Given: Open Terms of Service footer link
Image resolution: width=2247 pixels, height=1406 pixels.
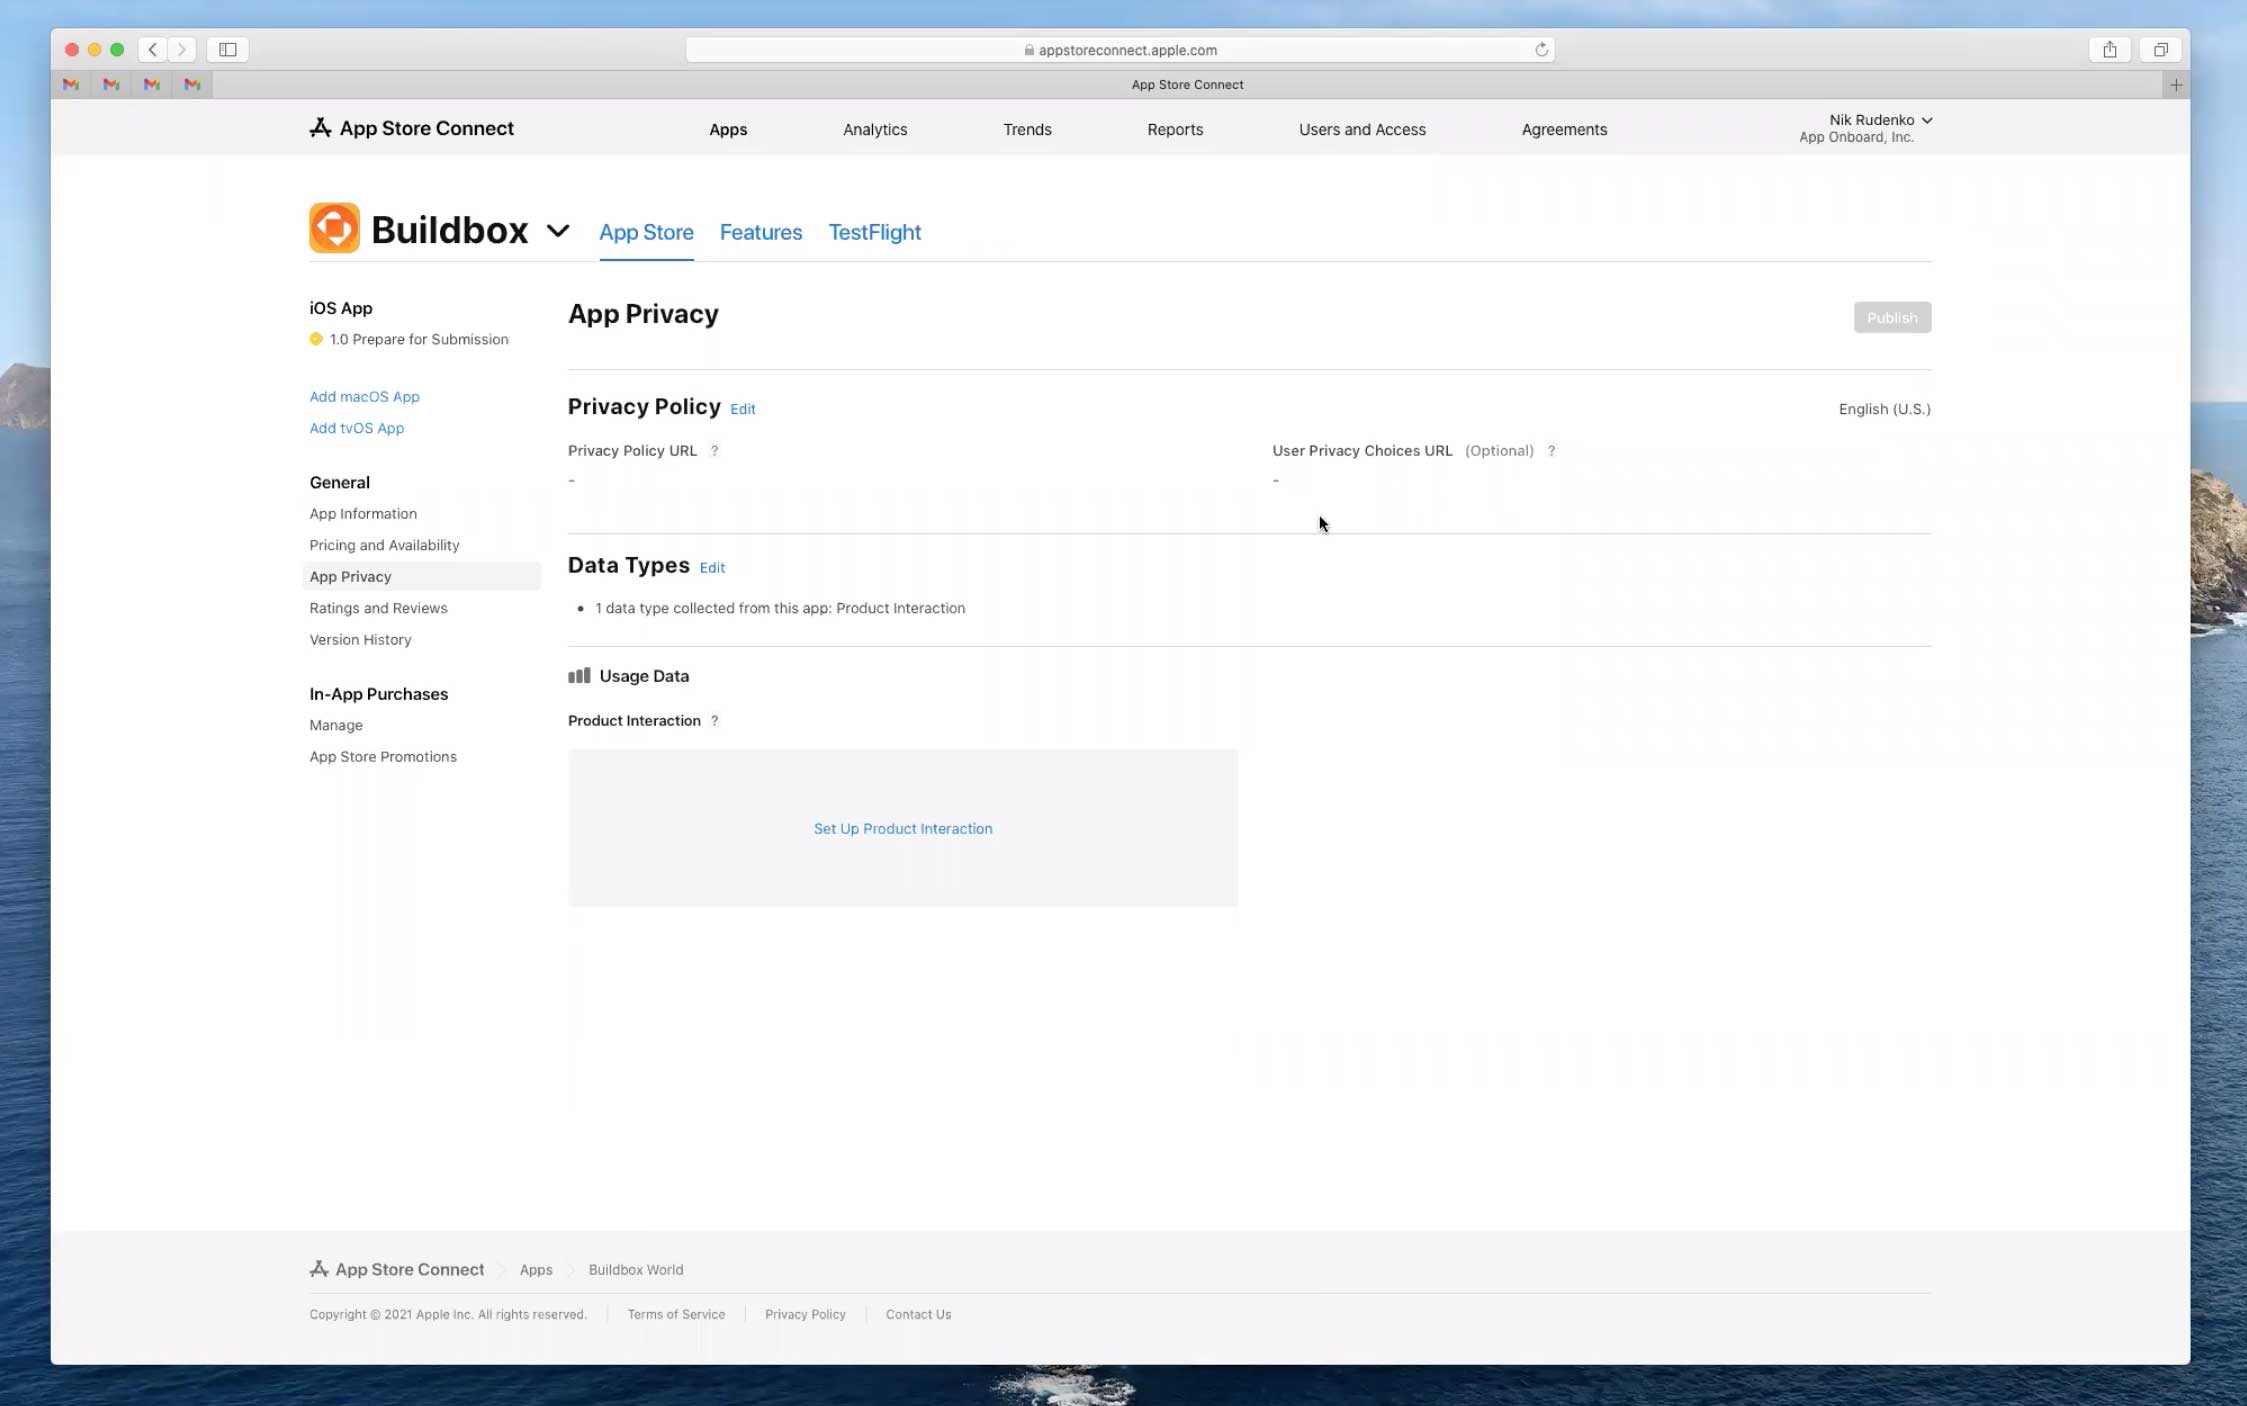Looking at the screenshot, I should (676, 1315).
